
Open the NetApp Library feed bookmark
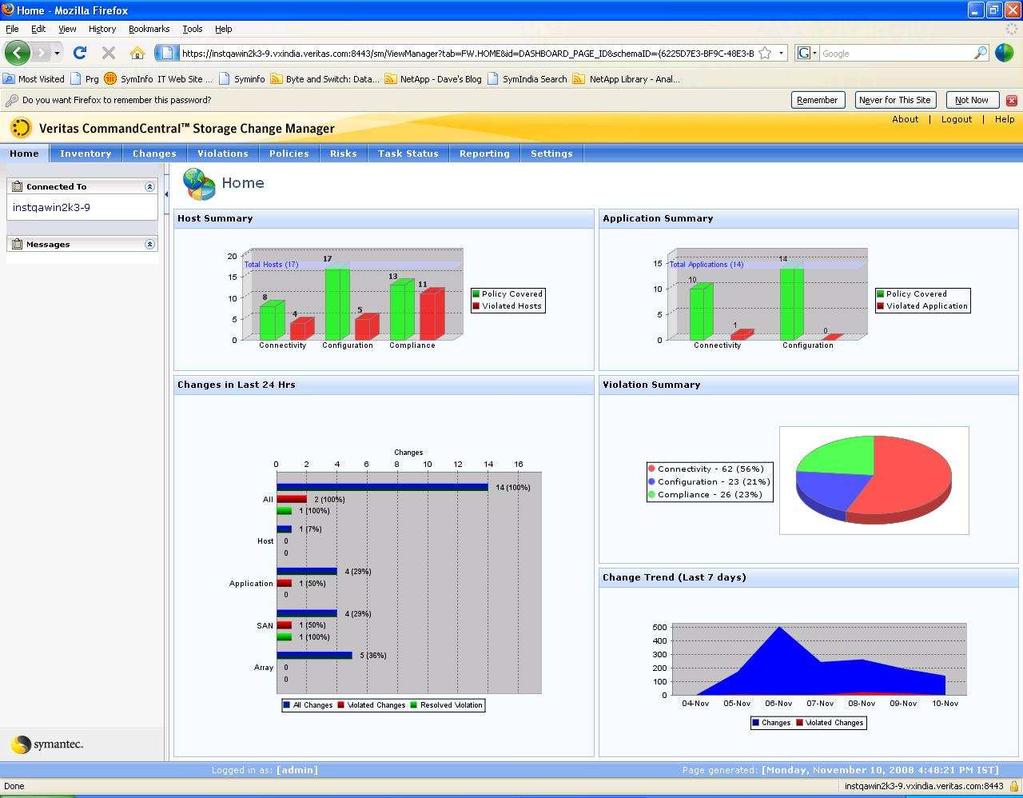point(626,79)
